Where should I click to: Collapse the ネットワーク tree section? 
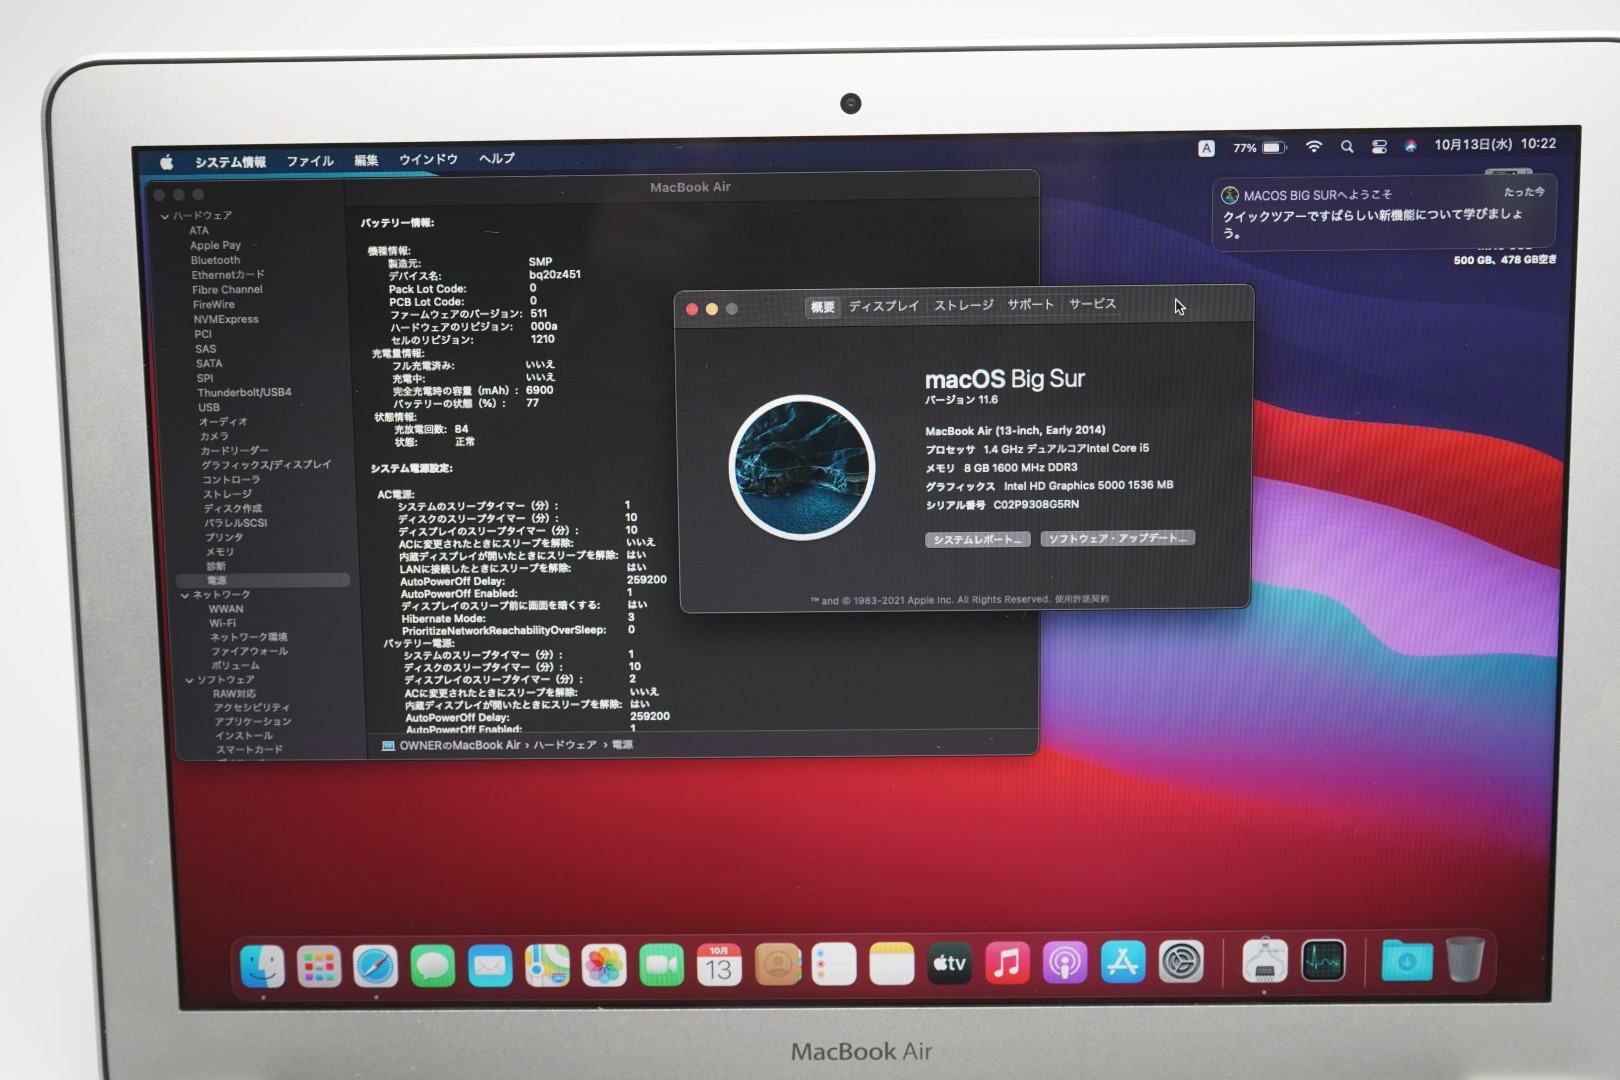(x=185, y=595)
